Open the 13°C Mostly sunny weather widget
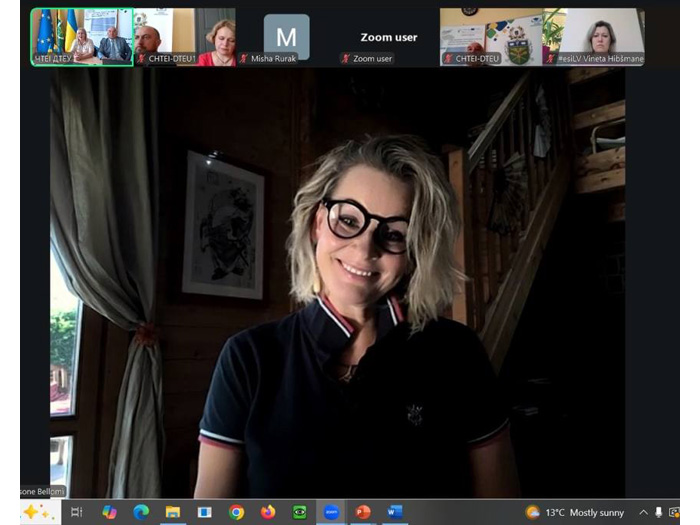Viewport: 700px width, 525px height. 575,512
